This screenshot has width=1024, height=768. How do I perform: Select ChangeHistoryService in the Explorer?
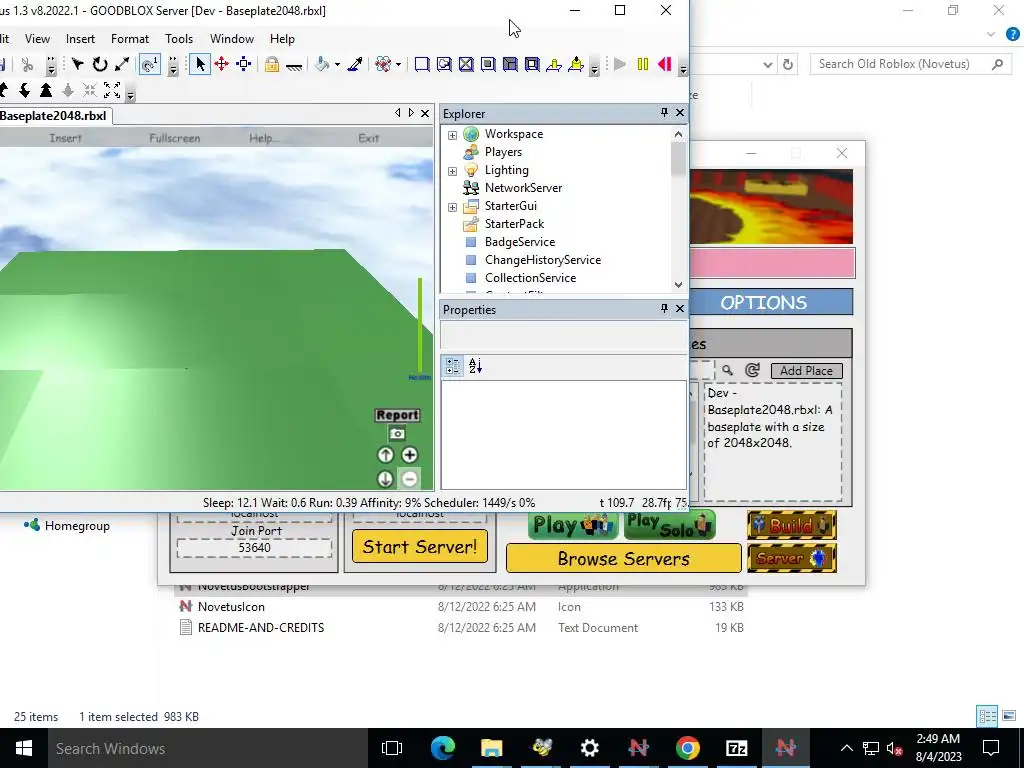pyautogui.click(x=542, y=259)
